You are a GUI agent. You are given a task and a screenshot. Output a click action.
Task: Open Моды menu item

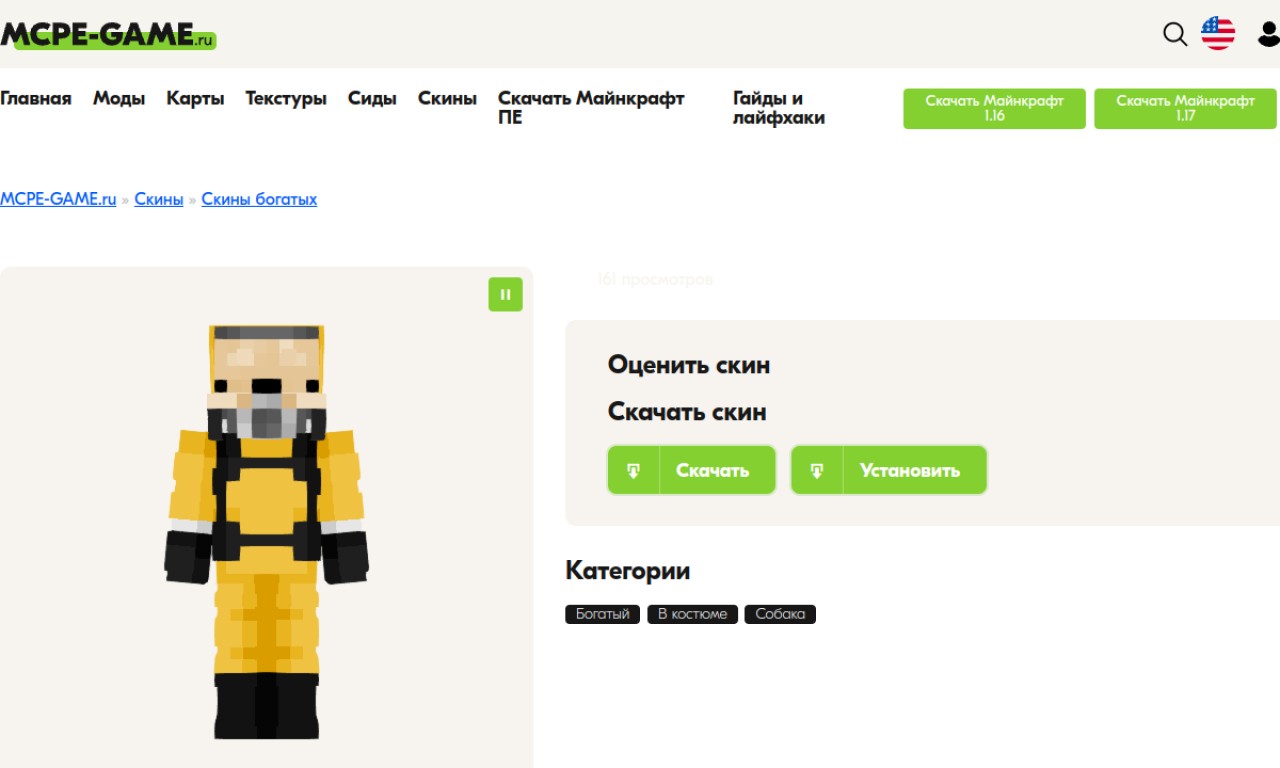click(x=119, y=98)
